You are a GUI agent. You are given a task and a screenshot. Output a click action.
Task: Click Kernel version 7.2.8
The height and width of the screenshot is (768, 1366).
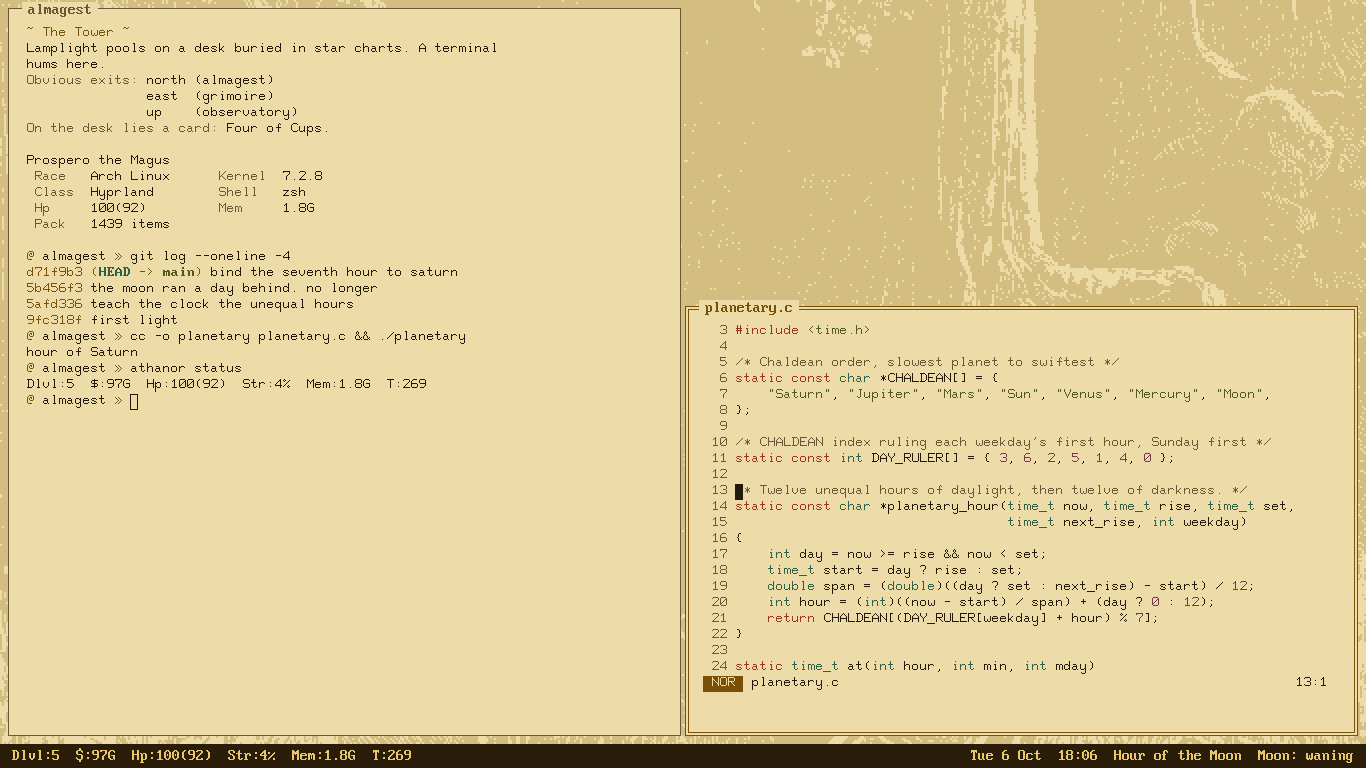pos(302,176)
